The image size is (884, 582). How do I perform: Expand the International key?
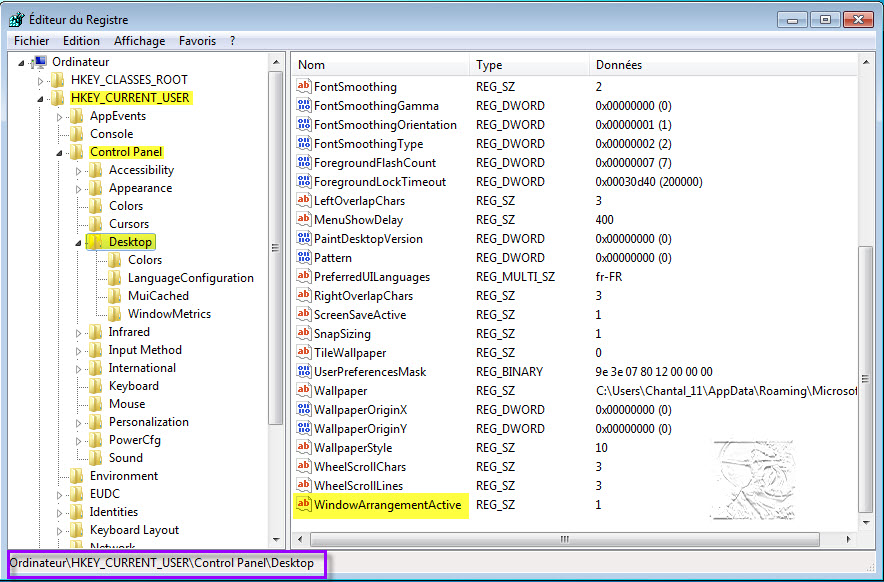pyautogui.click(x=78, y=369)
